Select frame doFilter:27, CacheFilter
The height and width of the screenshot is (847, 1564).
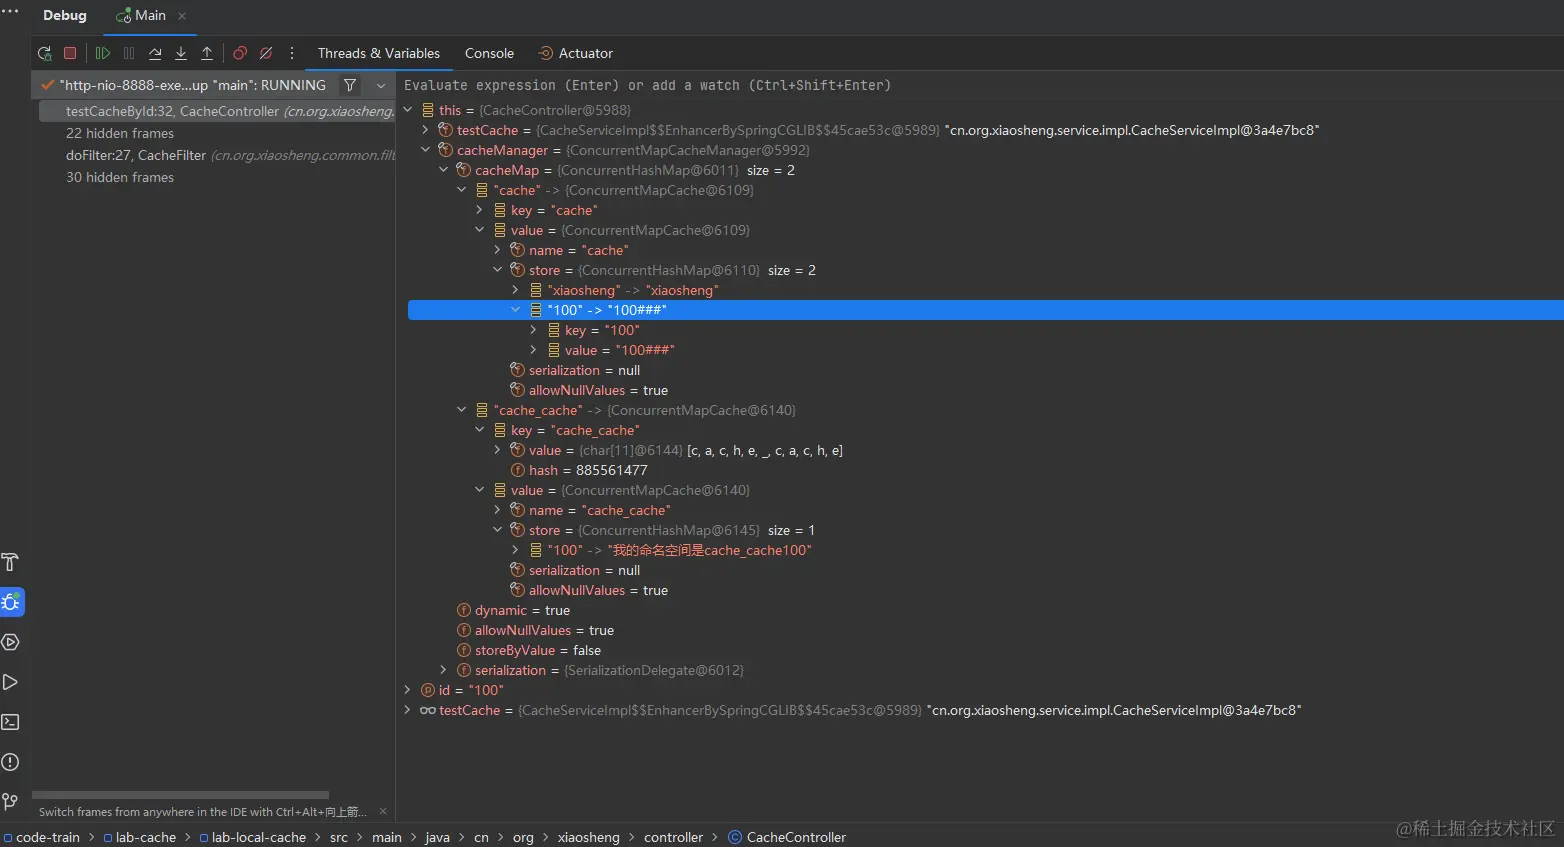tap(217, 155)
